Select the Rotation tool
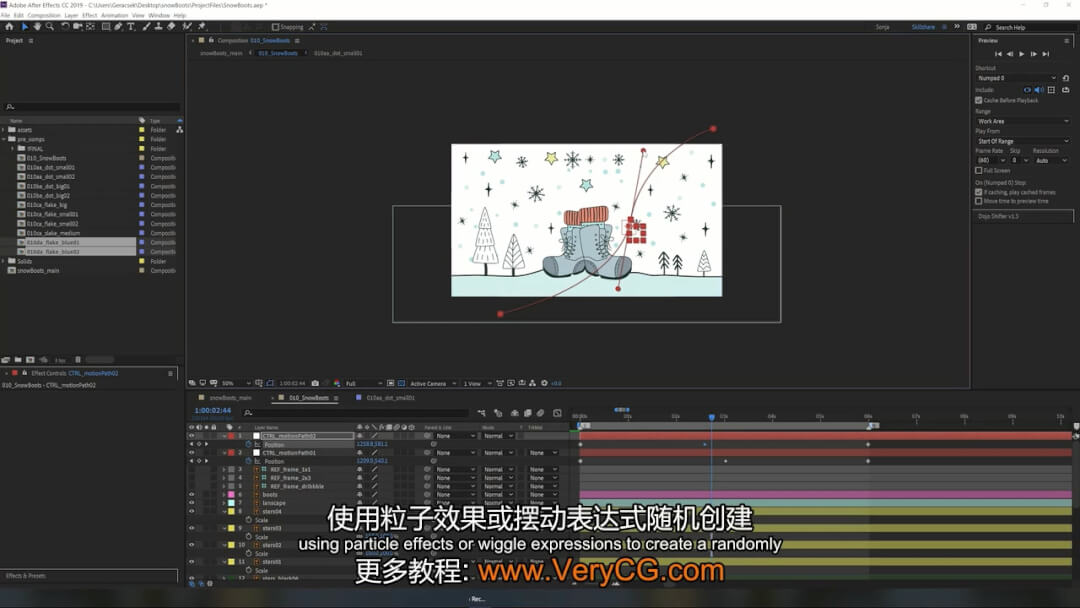 point(65,27)
